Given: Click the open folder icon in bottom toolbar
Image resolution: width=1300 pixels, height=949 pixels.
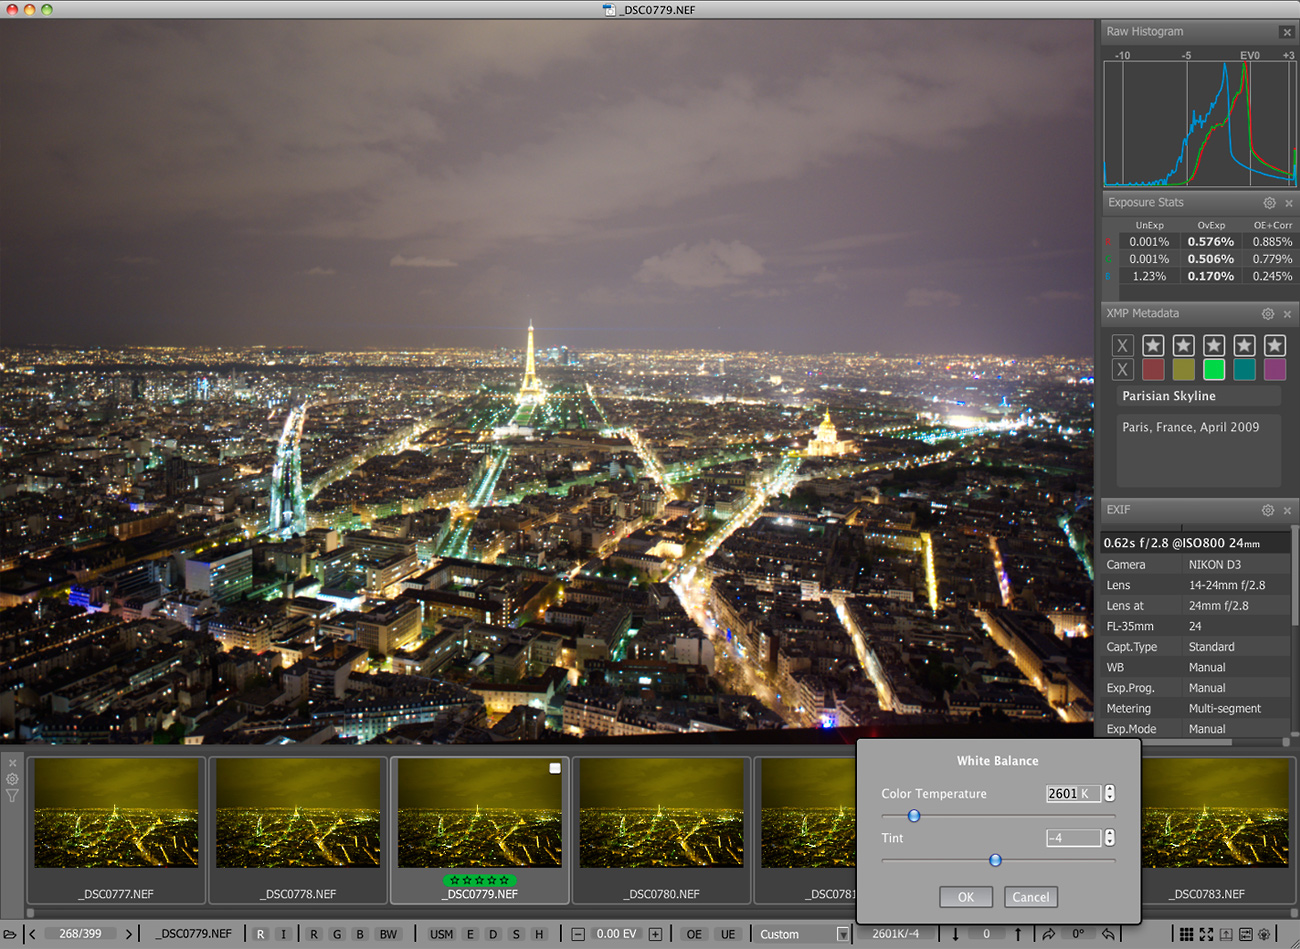Looking at the screenshot, I should (10, 934).
